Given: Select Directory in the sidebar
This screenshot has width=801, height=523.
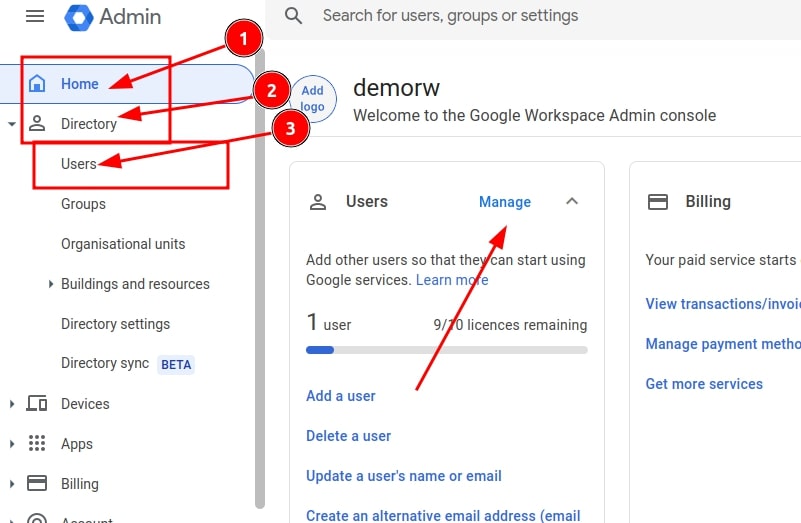Looking at the screenshot, I should coord(89,124).
